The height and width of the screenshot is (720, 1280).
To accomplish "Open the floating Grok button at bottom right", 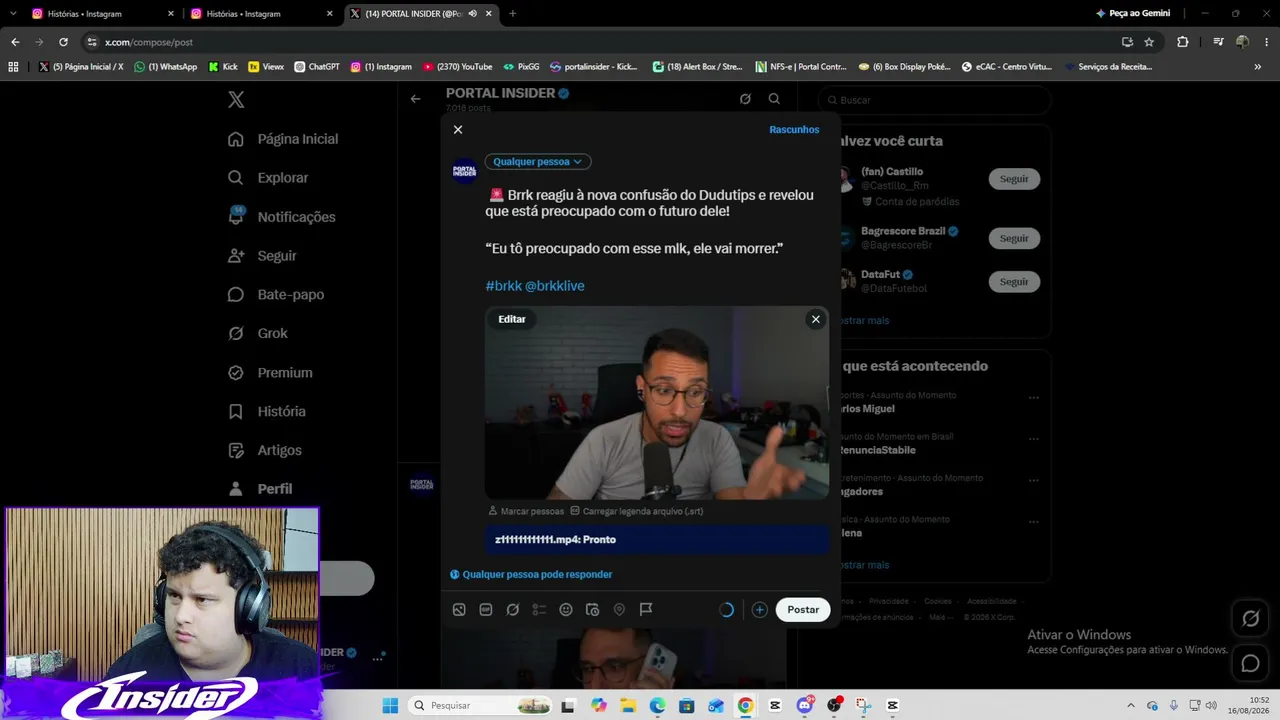I will click(1250, 619).
